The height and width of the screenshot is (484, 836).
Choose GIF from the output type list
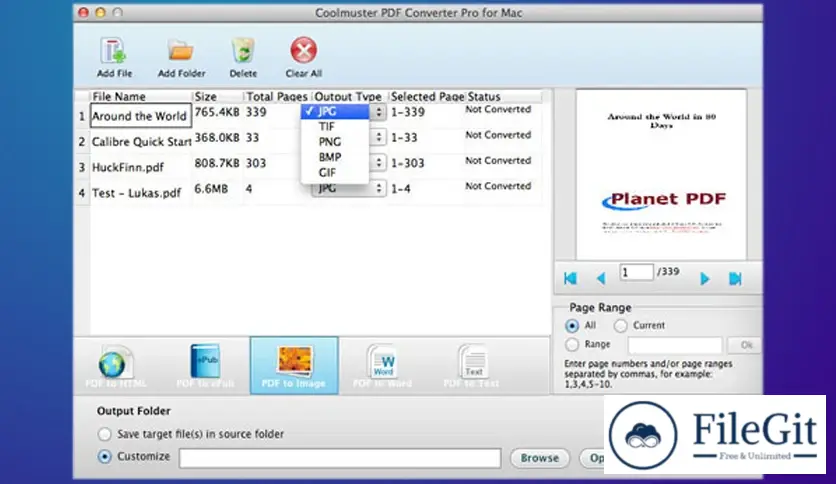[335, 173]
